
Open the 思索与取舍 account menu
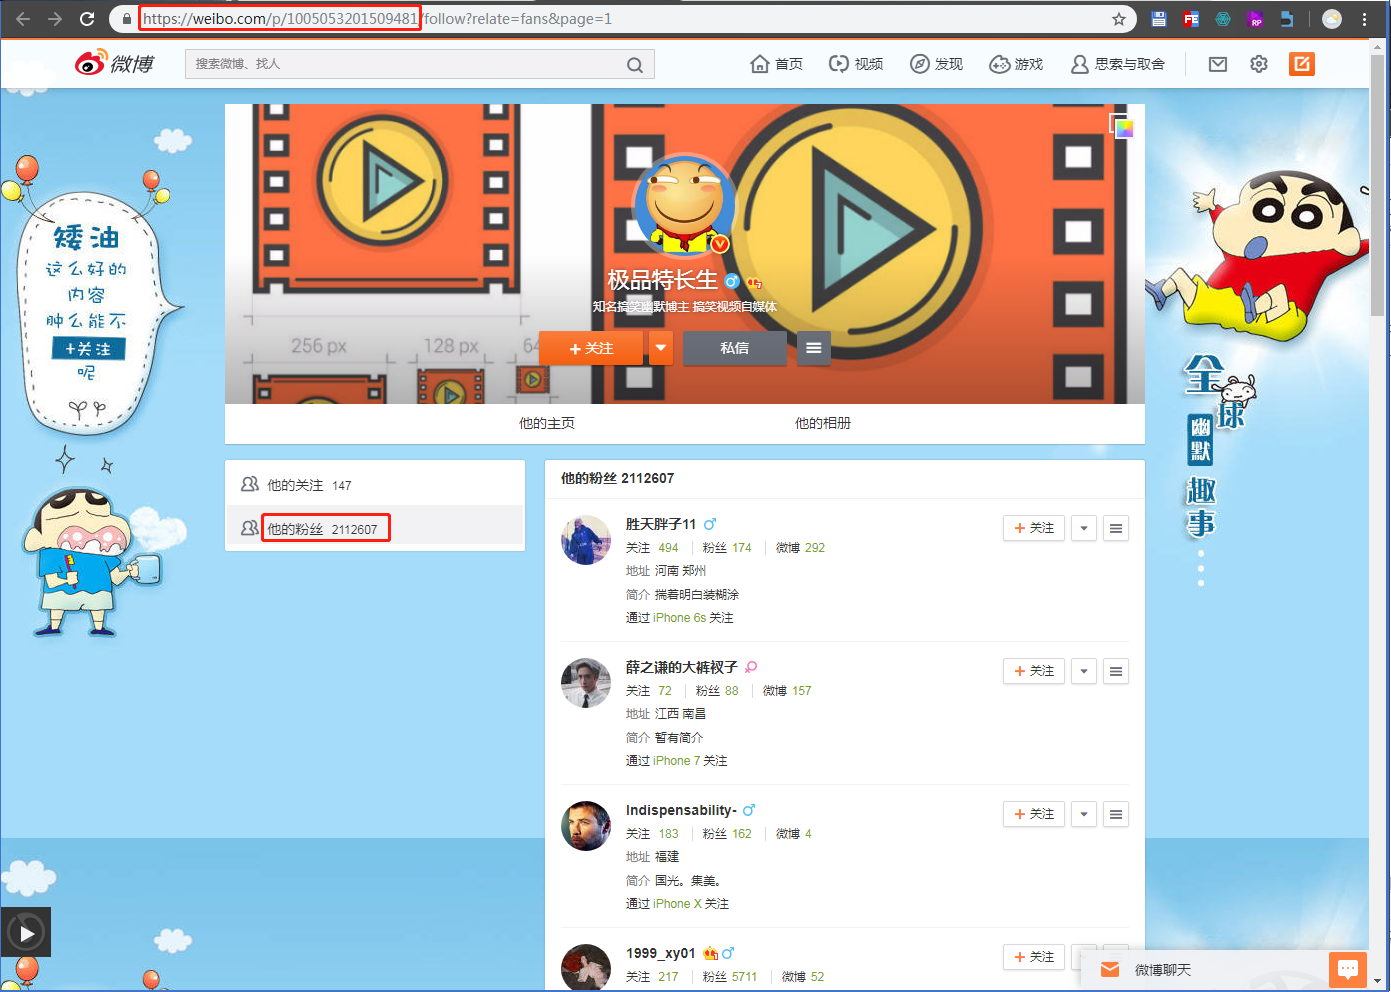(1118, 64)
